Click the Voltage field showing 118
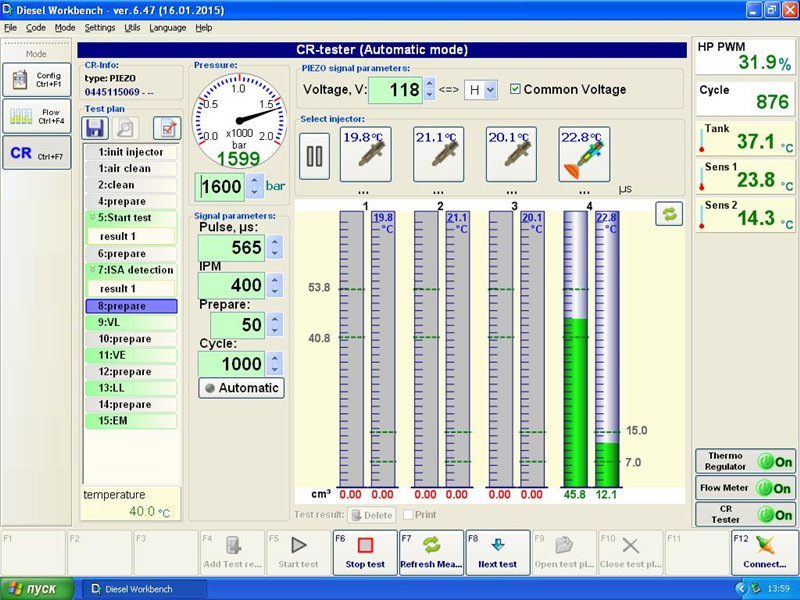 (395, 90)
